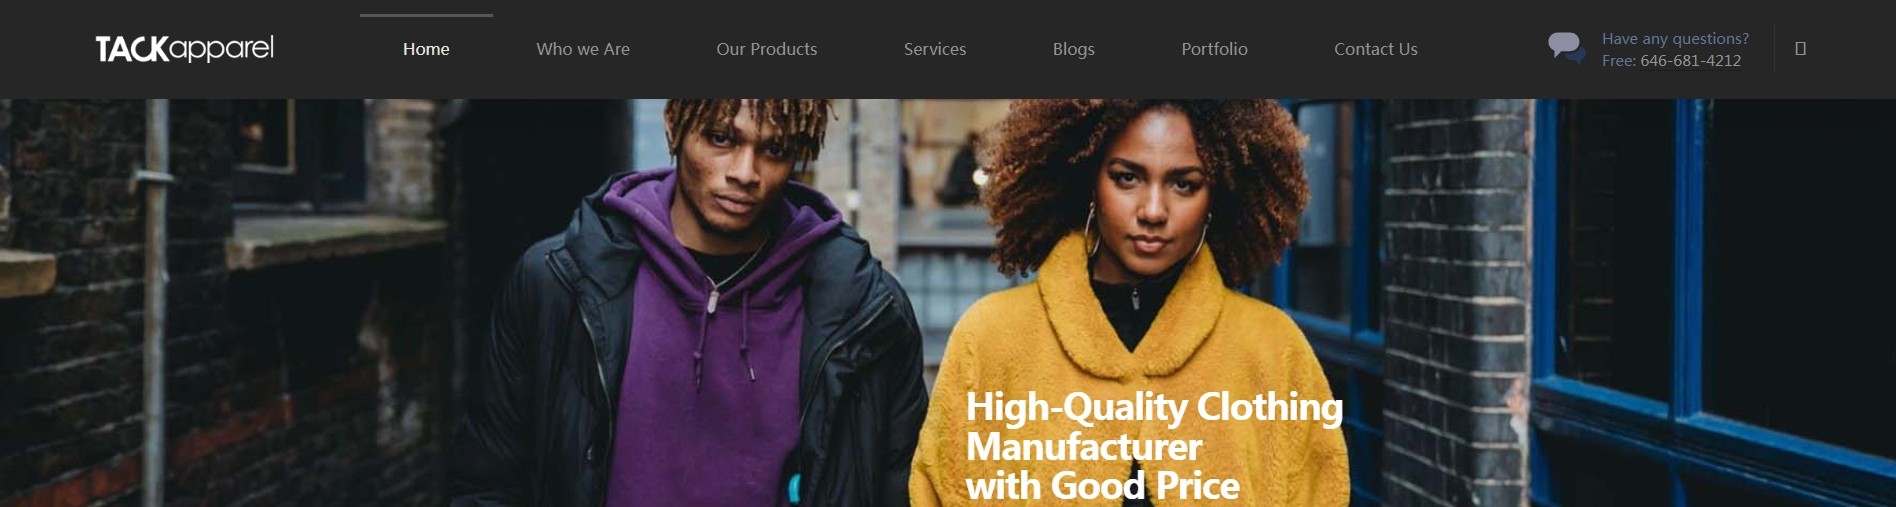This screenshot has height=507, width=1896.
Task: Call the 646-681-4212 phone number link
Action: tap(1691, 60)
